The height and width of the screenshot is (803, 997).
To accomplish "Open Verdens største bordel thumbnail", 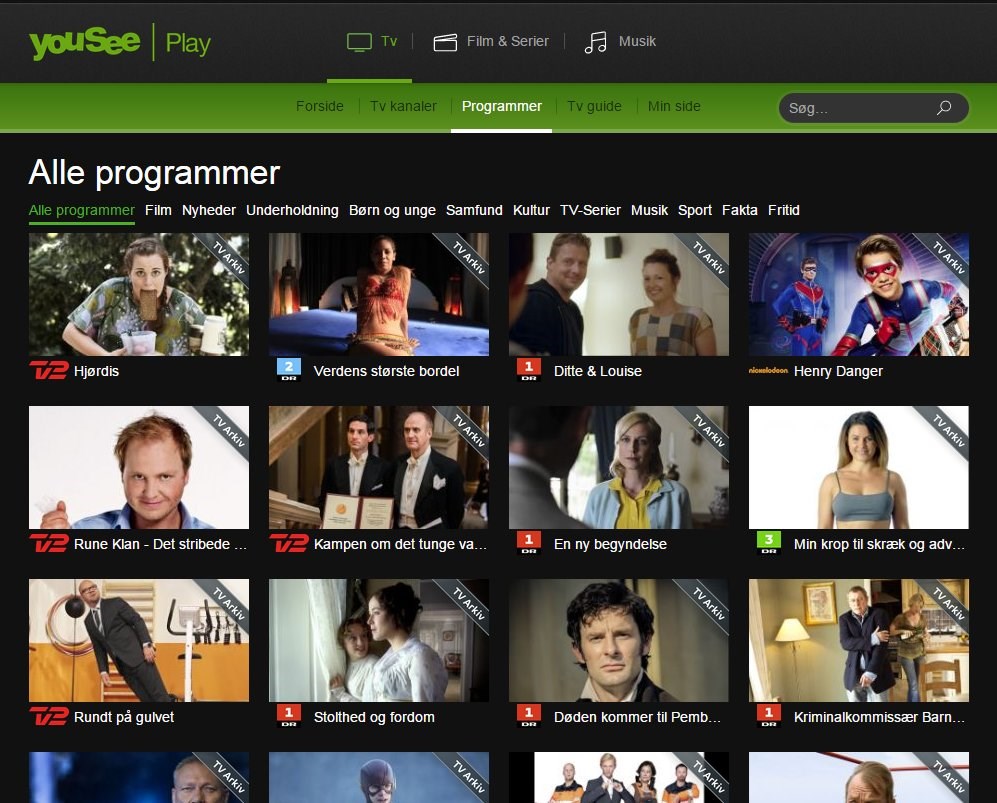I will tap(379, 294).
